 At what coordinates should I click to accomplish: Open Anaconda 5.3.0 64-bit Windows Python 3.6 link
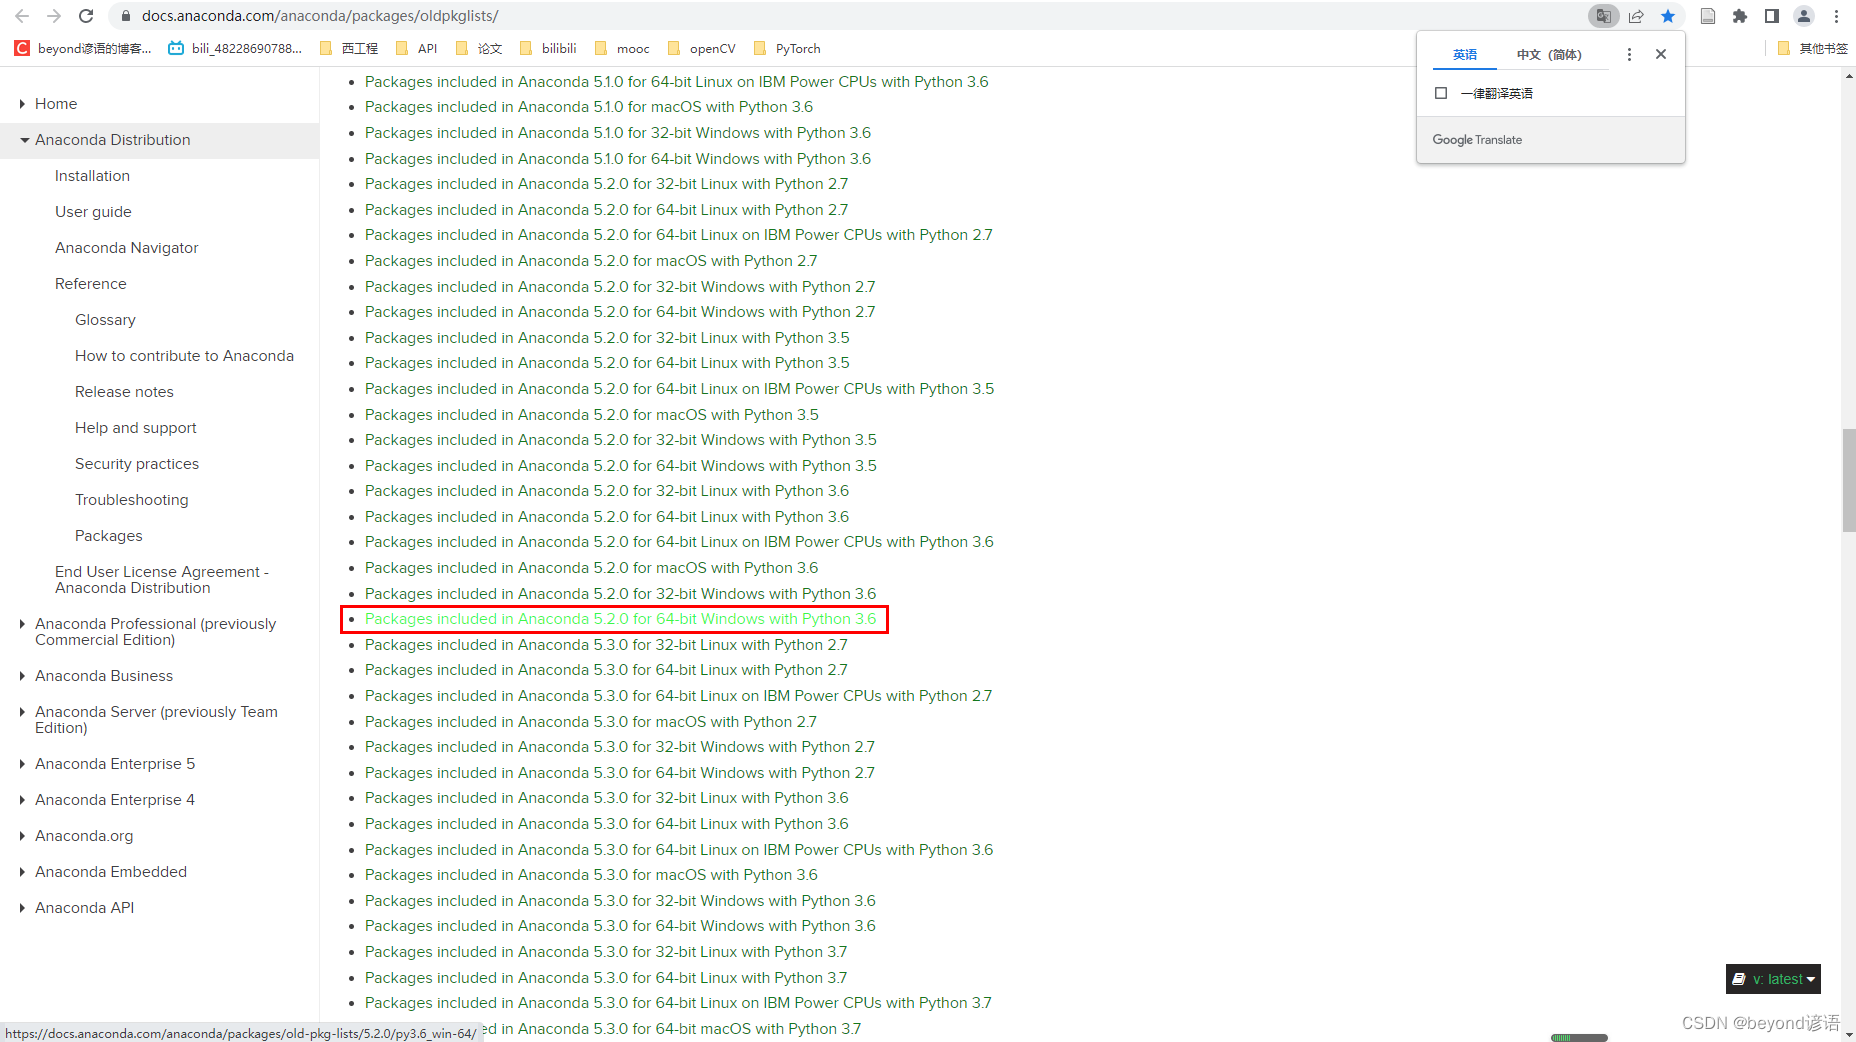[620, 926]
